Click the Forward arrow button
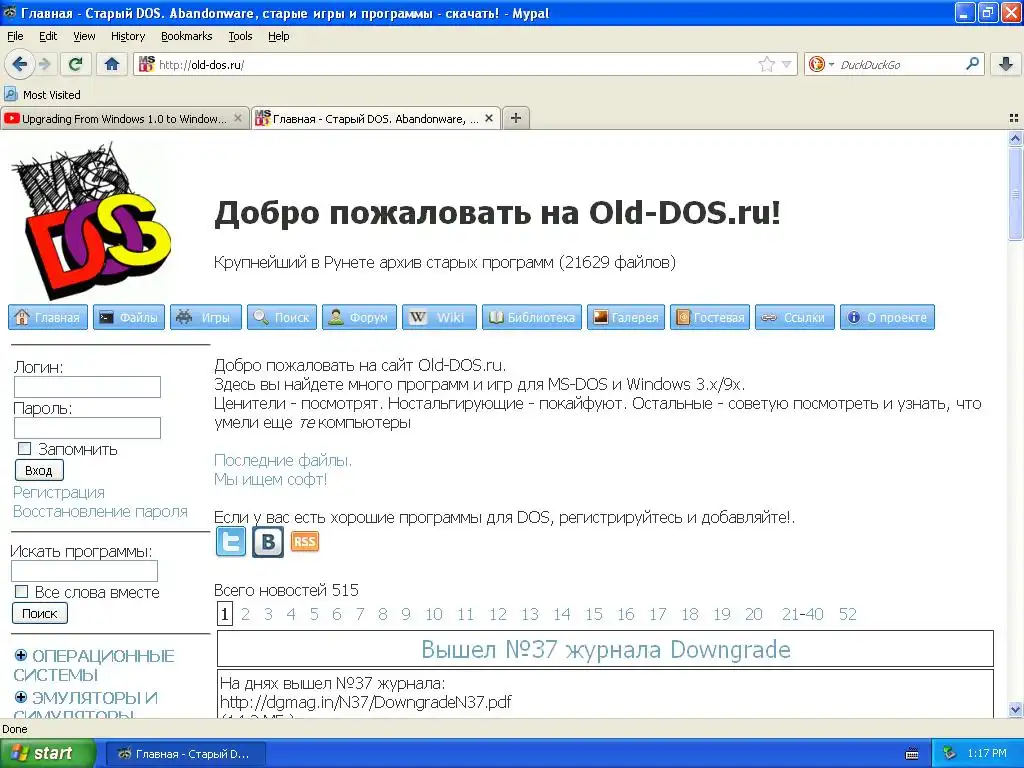Image resolution: width=1024 pixels, height=768 pixels. [44, 64]
